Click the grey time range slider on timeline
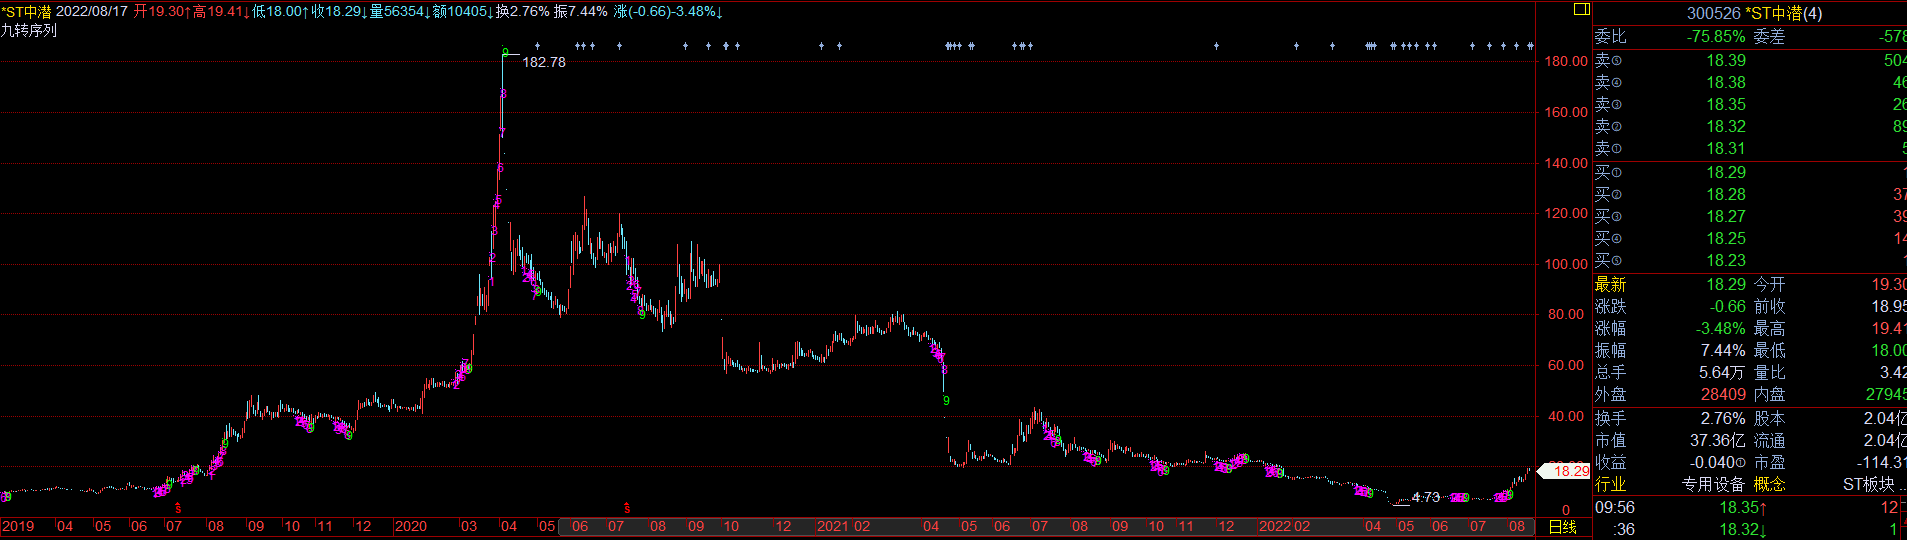This screenshot has height=540, width=1907. (1045, 526)
